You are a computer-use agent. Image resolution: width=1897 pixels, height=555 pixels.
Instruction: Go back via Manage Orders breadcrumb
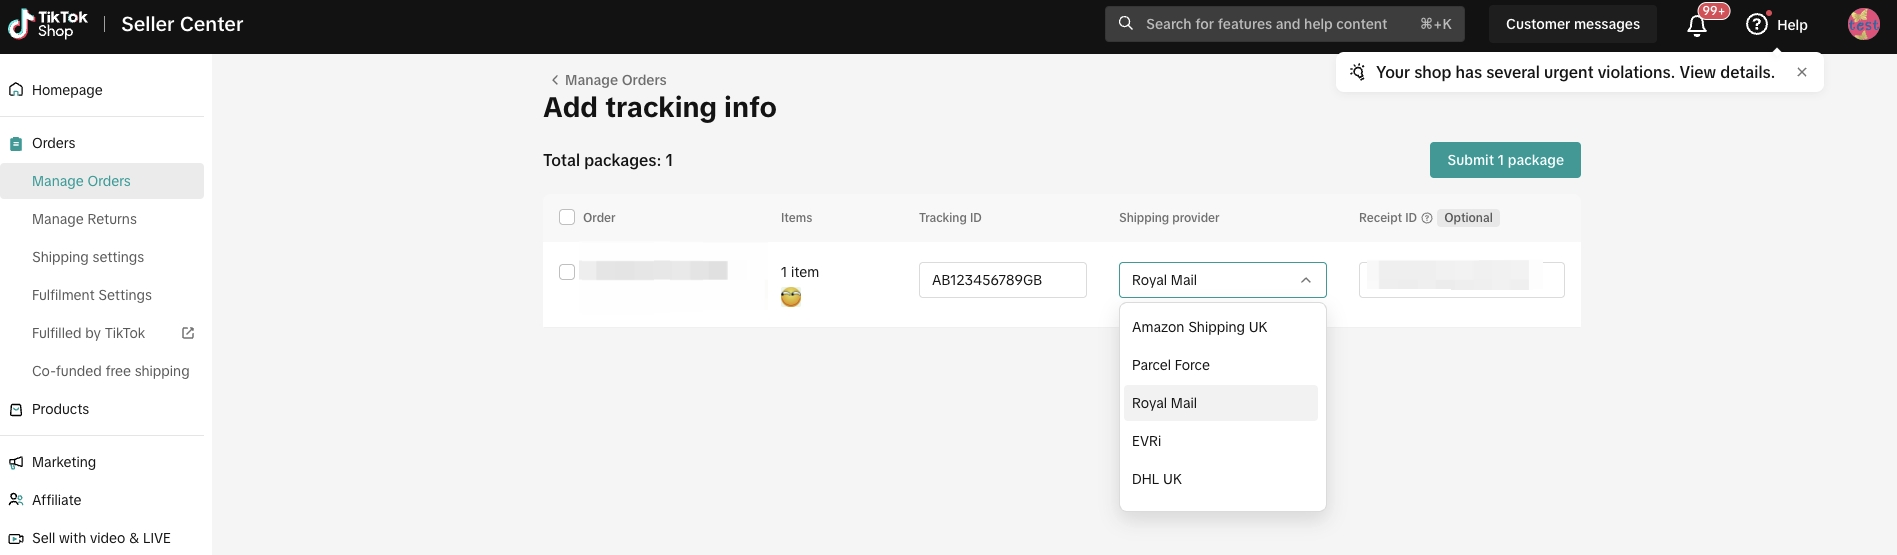[615, 80]
